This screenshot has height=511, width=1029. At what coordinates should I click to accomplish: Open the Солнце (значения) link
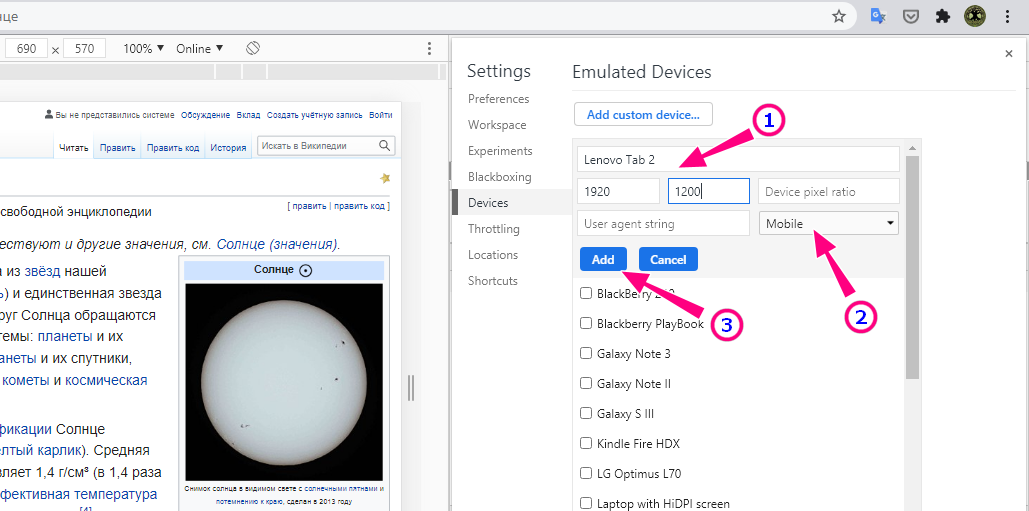[277, 245]
